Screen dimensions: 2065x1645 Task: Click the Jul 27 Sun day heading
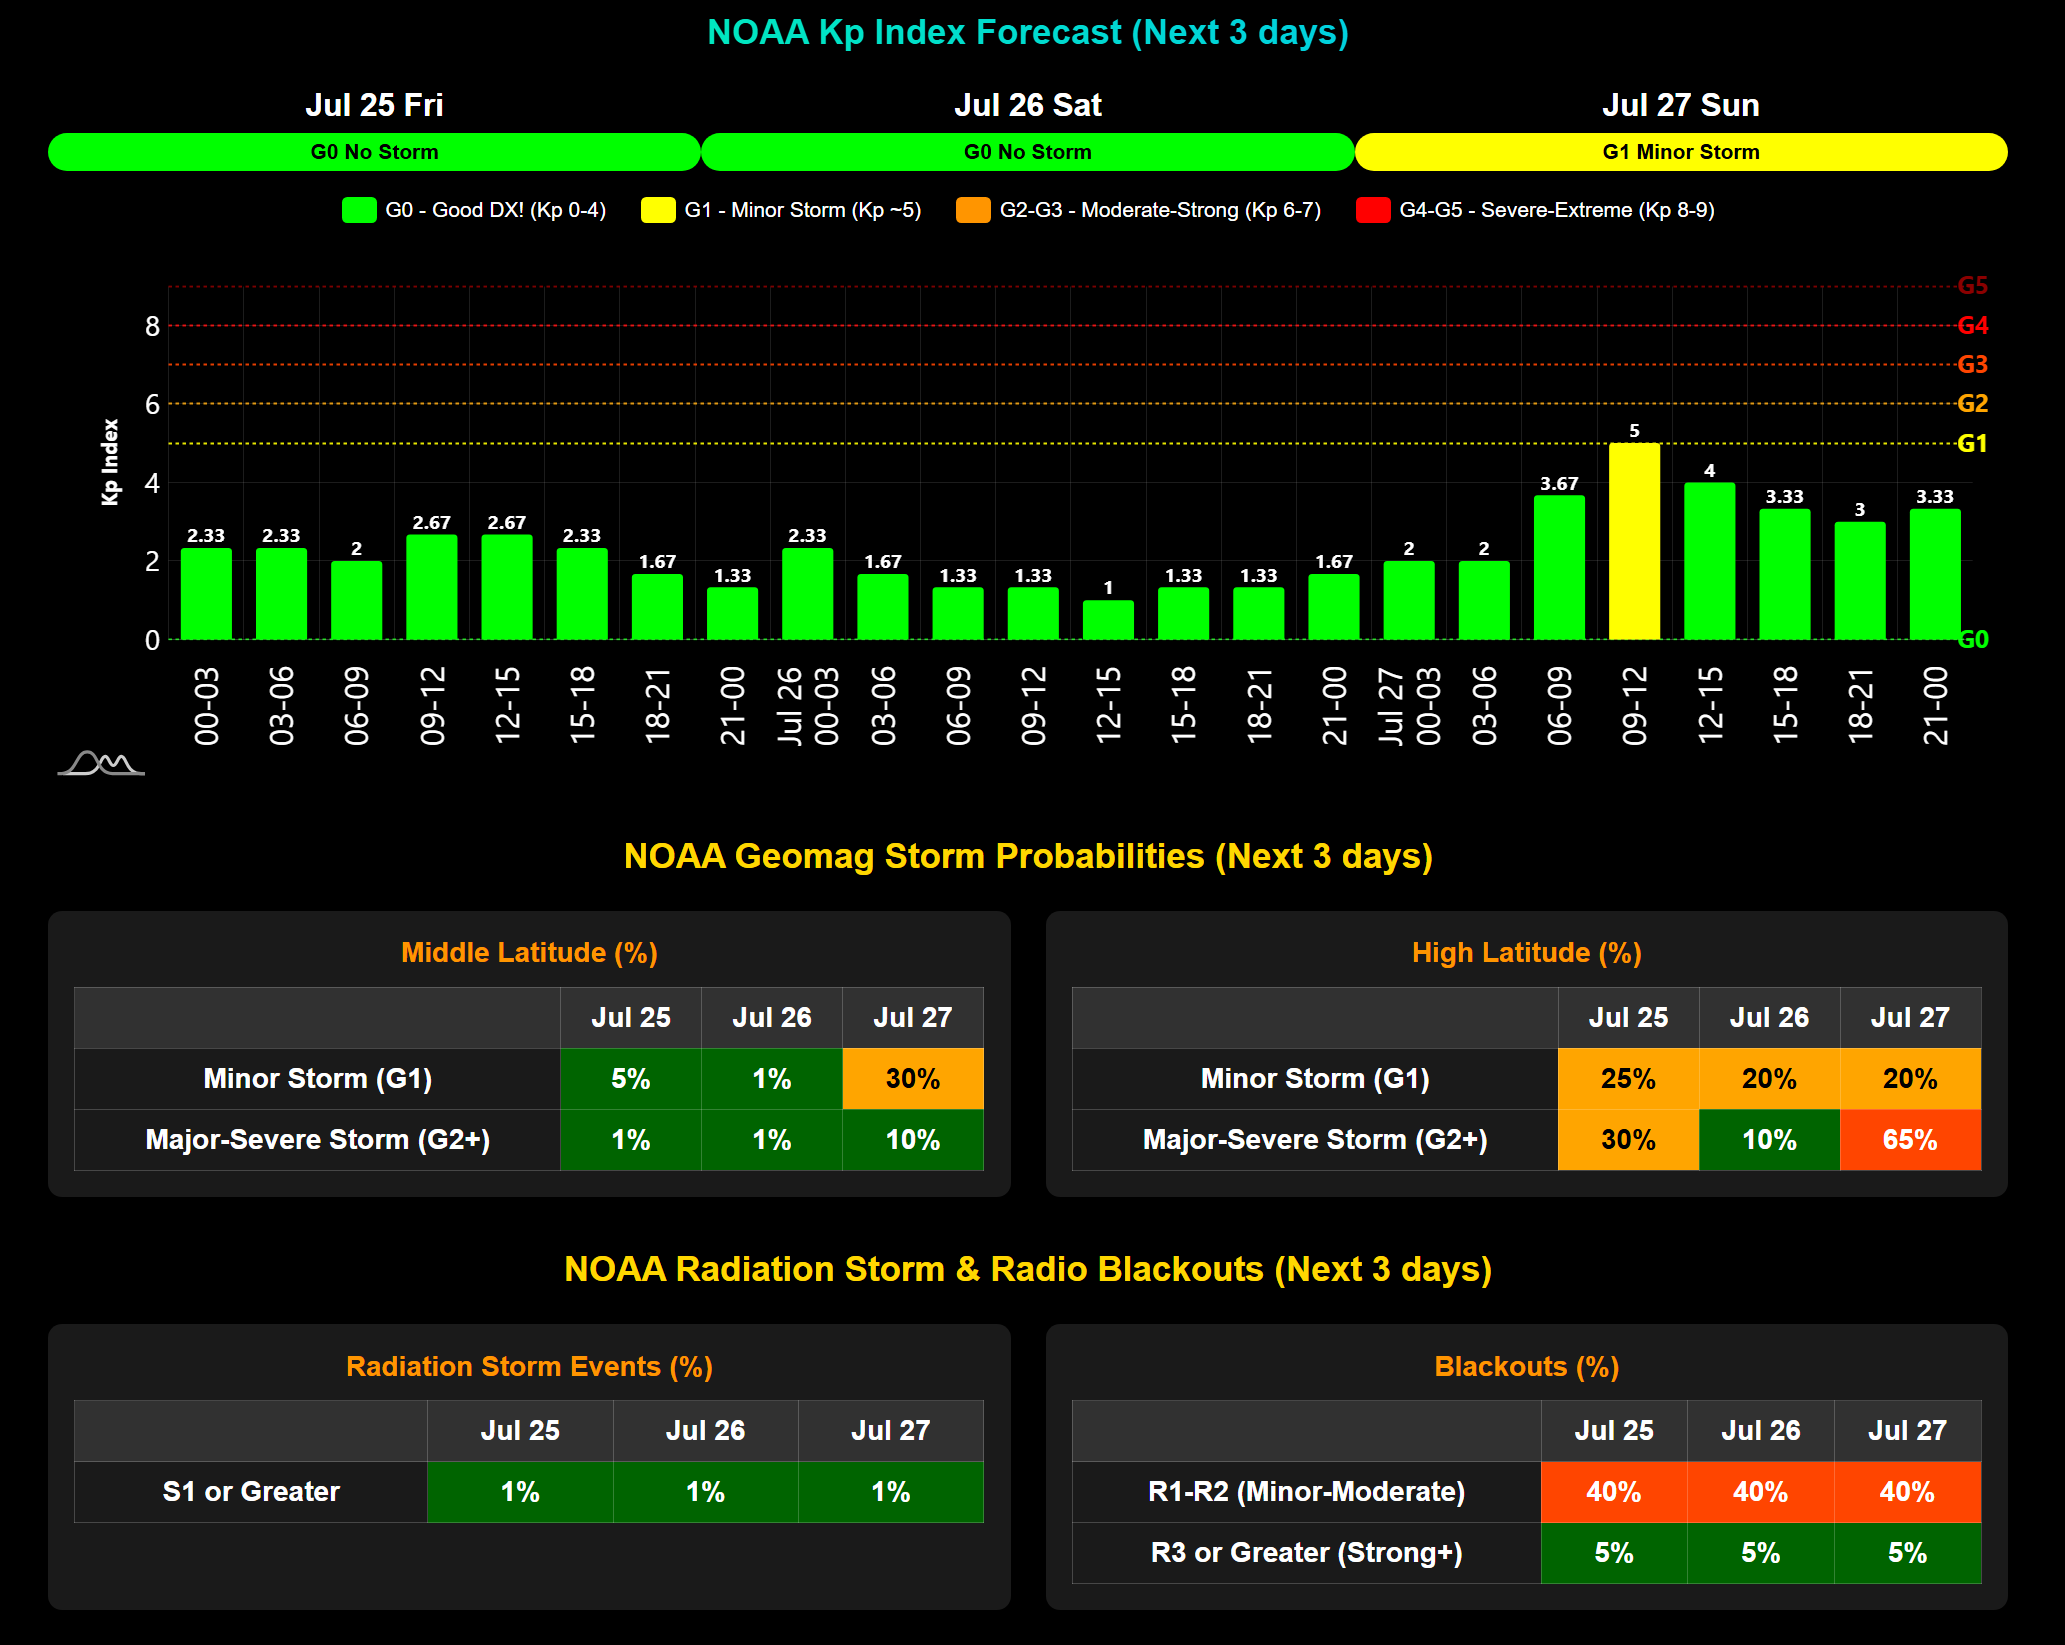coord(1681,105)
